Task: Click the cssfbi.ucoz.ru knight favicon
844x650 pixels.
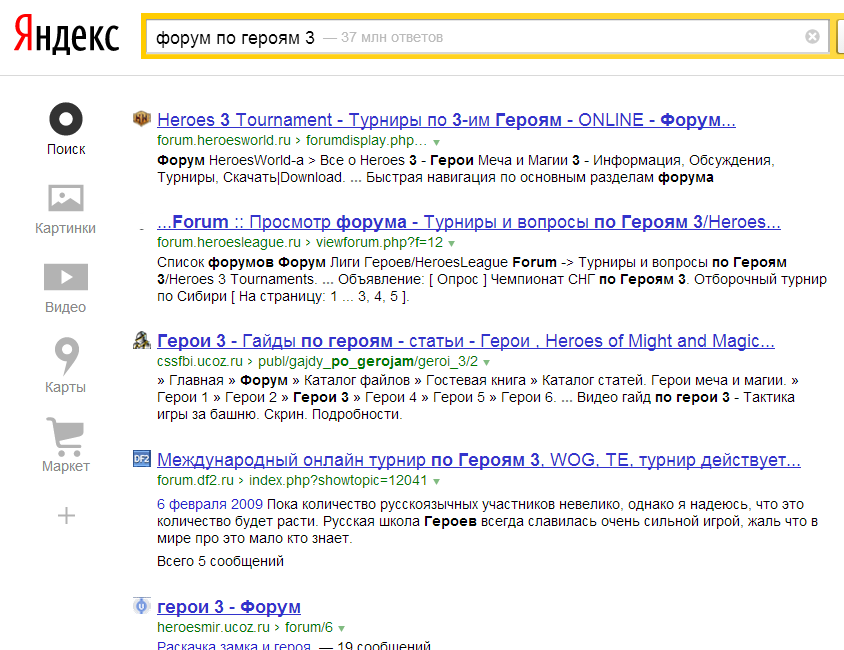Action: point(142,340)
